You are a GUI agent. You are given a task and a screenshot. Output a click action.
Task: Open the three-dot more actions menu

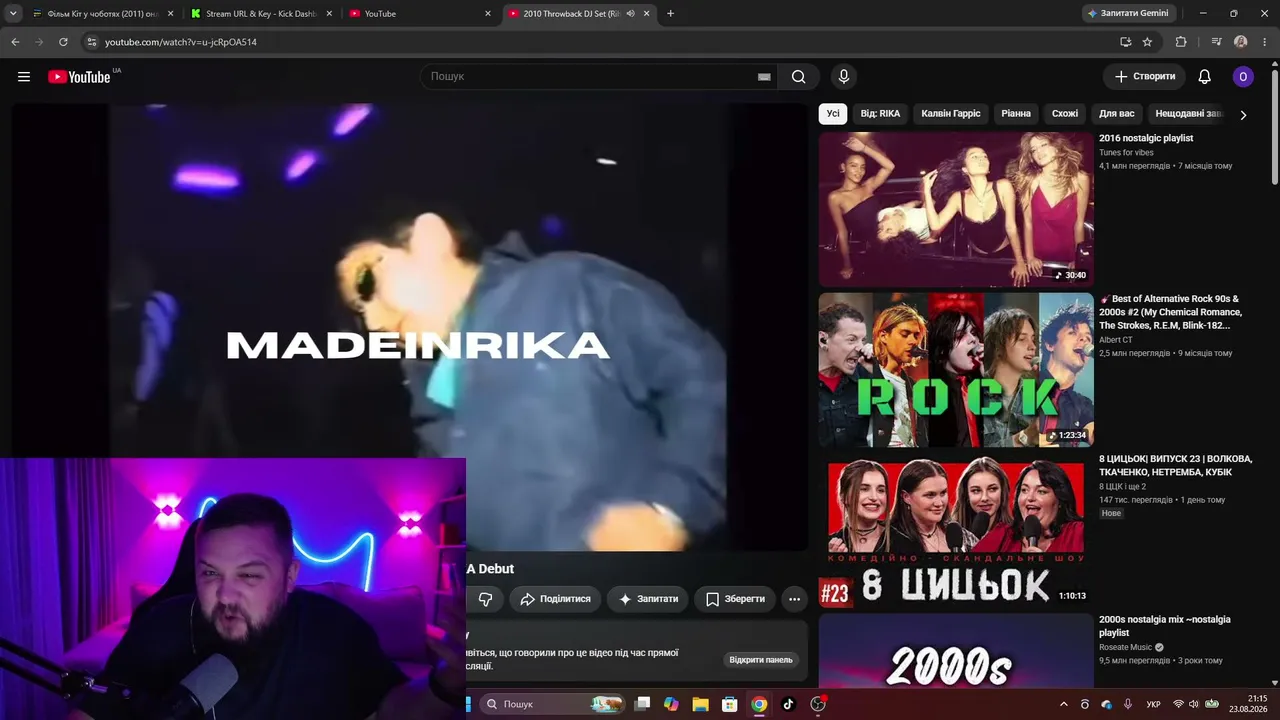pyautogui.click(x=794, y=599)
